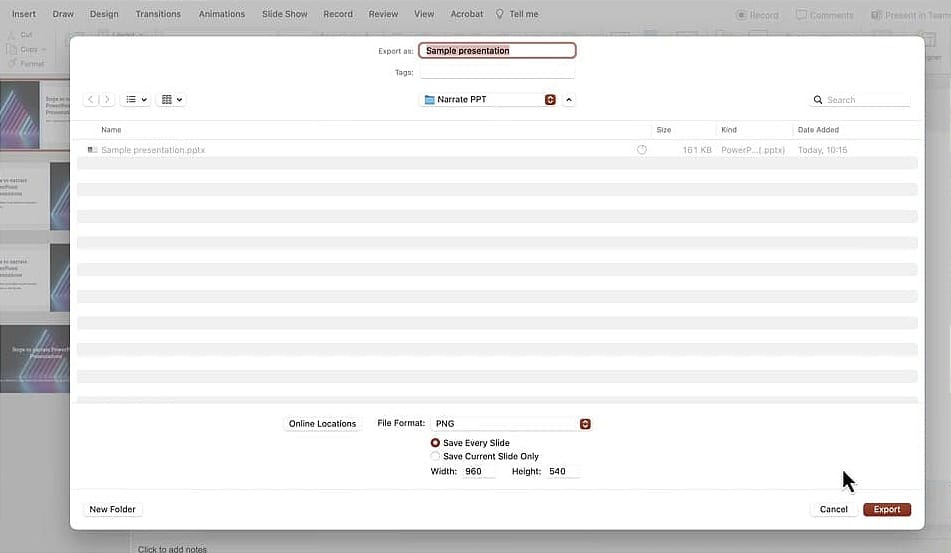
Task: Open the Comments pane button
Action: [x=824, y=15]
